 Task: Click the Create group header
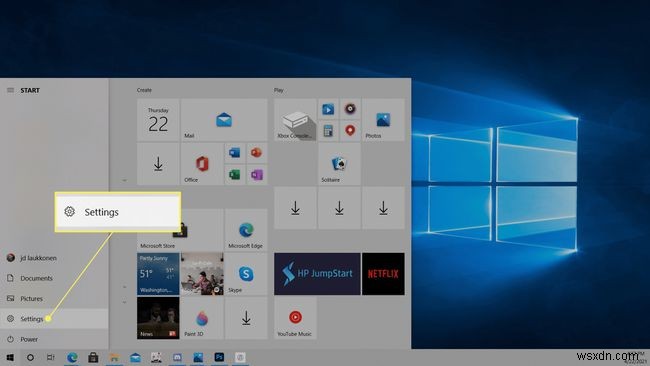[144, 90]
